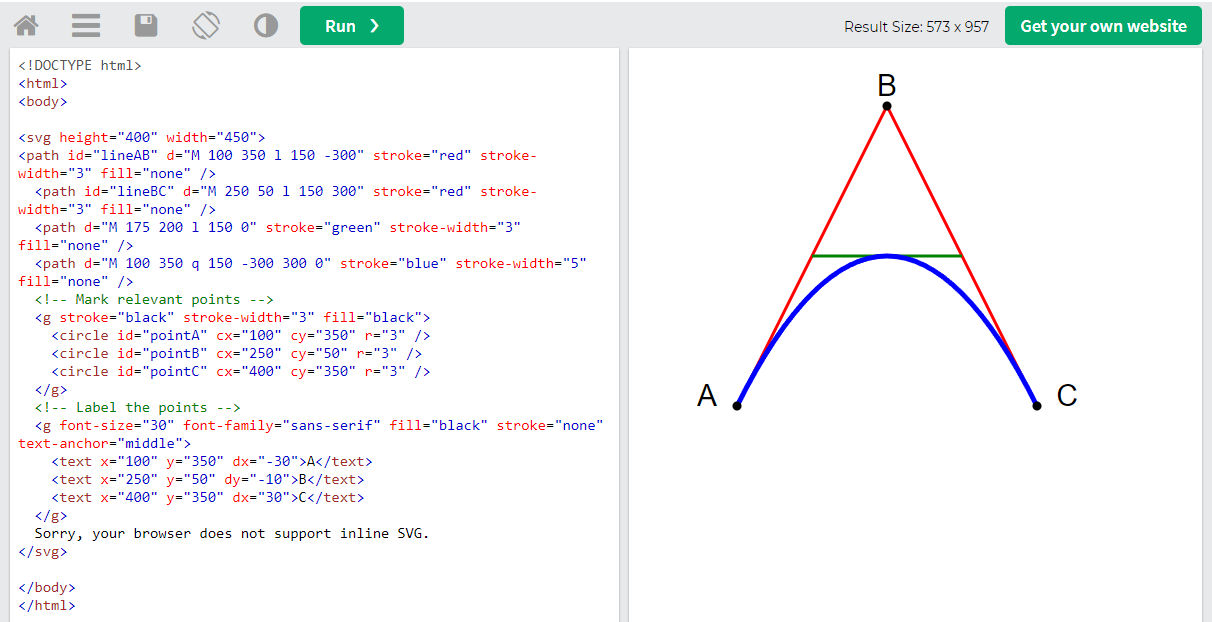Run the code with the Run button
This screenshot has width=1212, height=622.
(x=352, y=26)
